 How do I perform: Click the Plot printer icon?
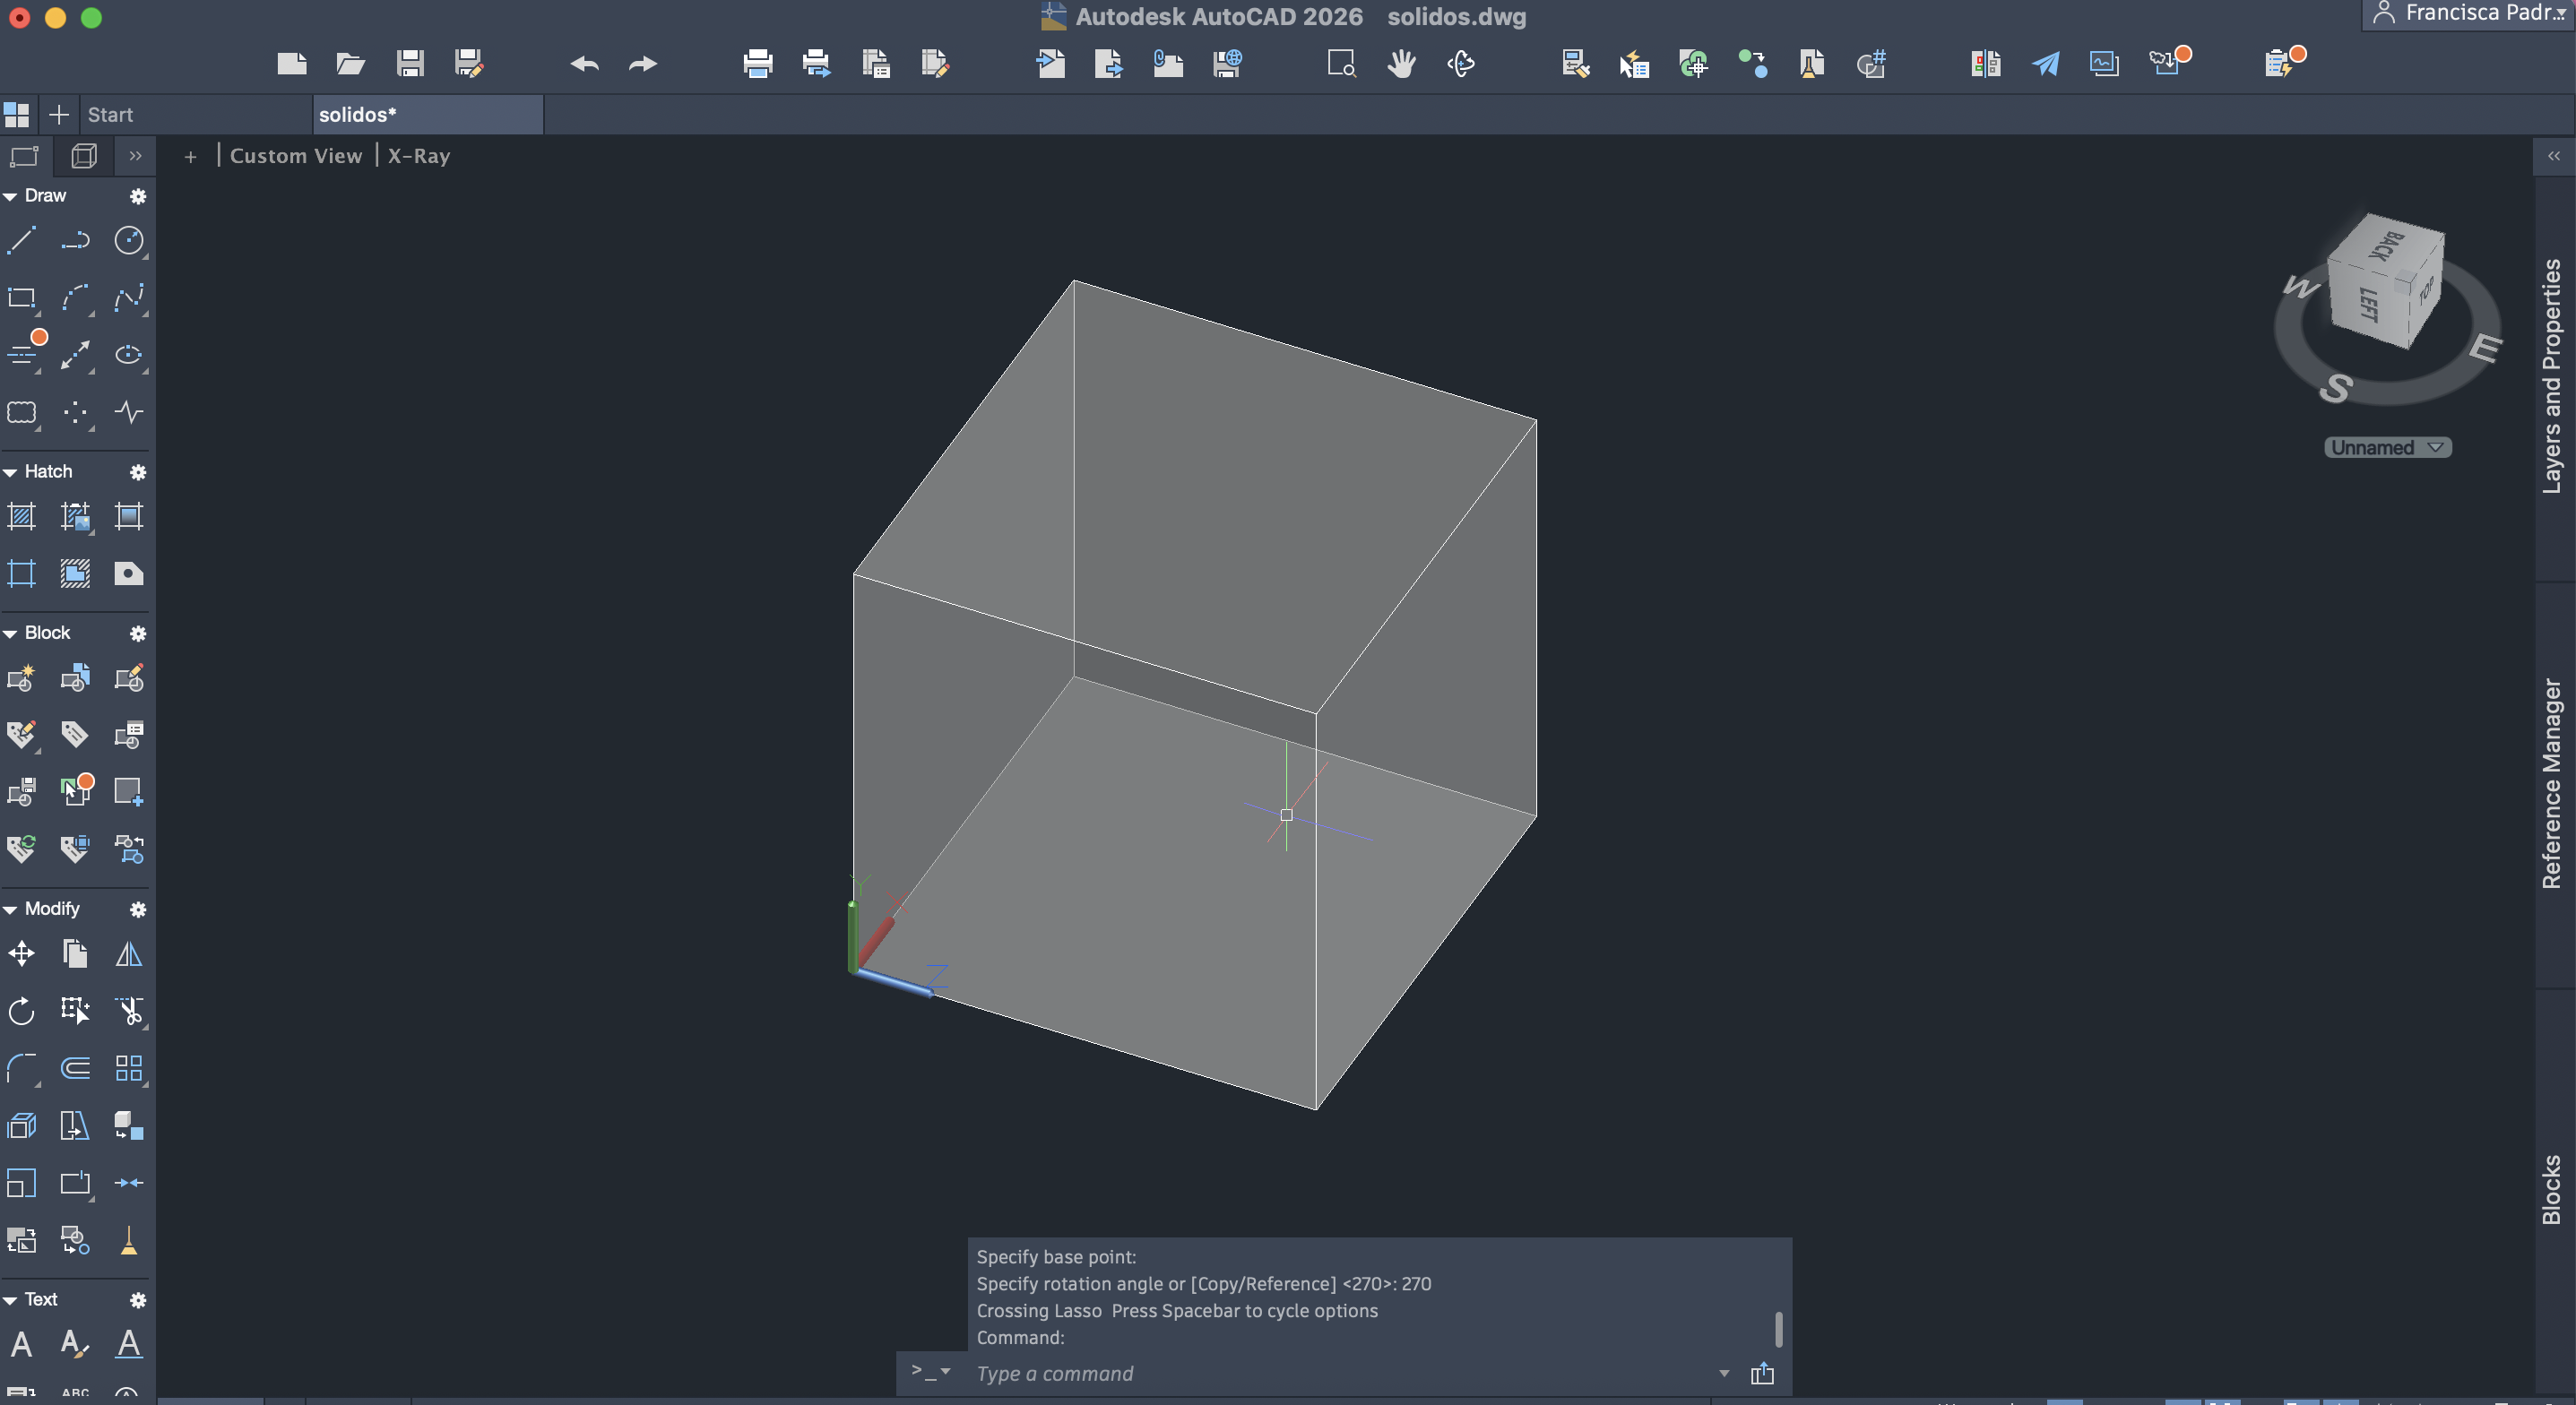pos(757,64)
